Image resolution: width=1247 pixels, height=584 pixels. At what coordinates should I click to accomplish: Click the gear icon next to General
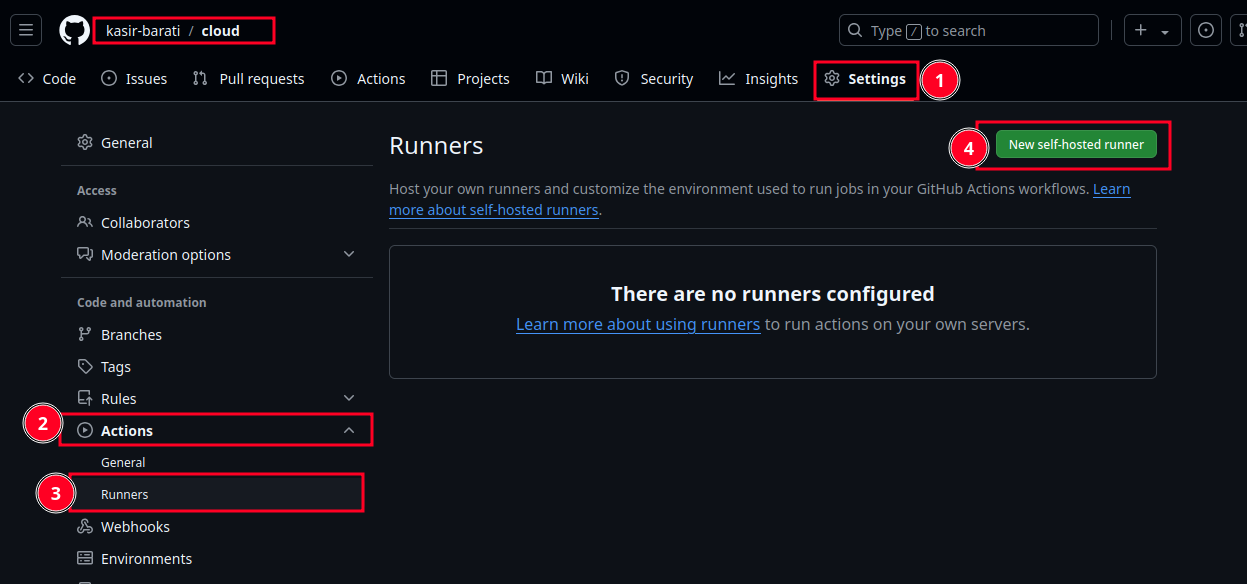point(85,142)
